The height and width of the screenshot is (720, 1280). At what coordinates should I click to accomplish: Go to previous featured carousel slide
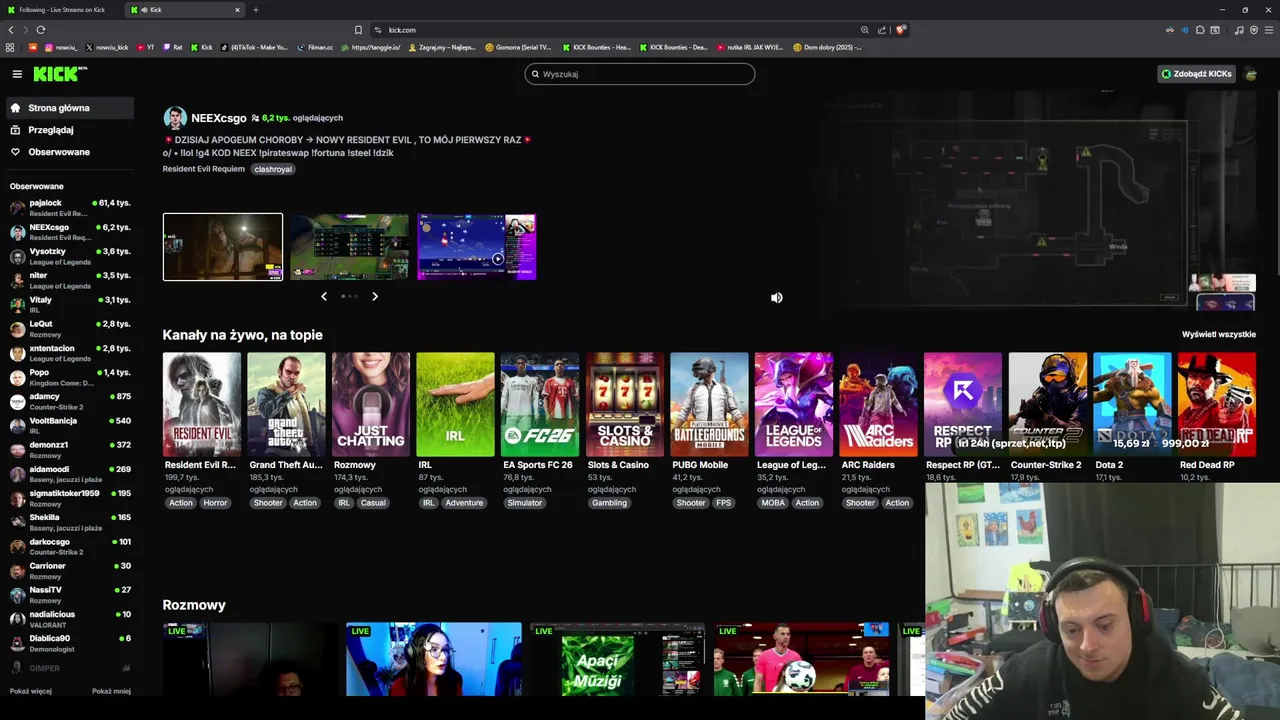click(324, 296)
